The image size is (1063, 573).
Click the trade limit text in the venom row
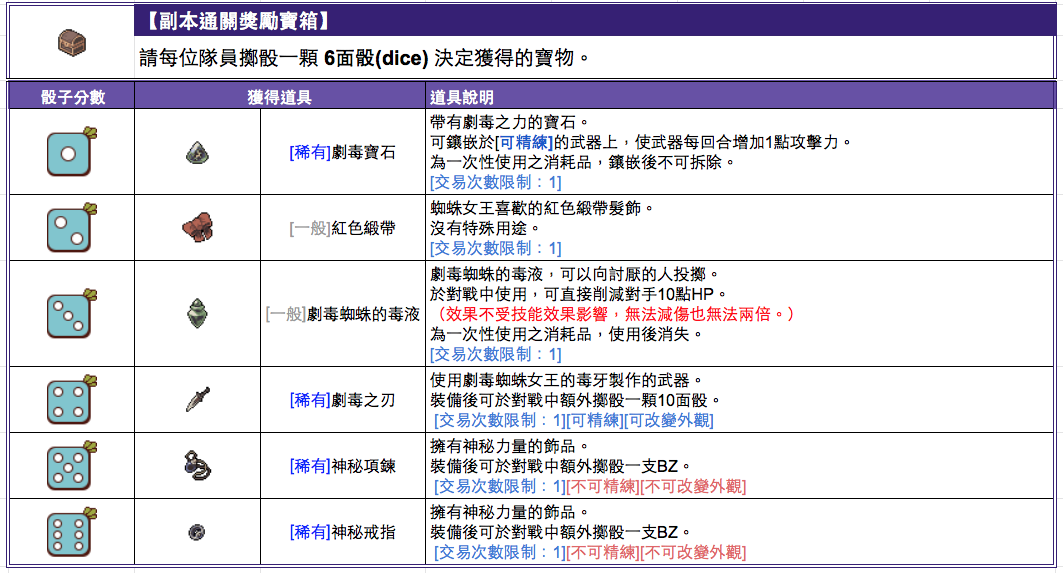click(x=496, y=354)
